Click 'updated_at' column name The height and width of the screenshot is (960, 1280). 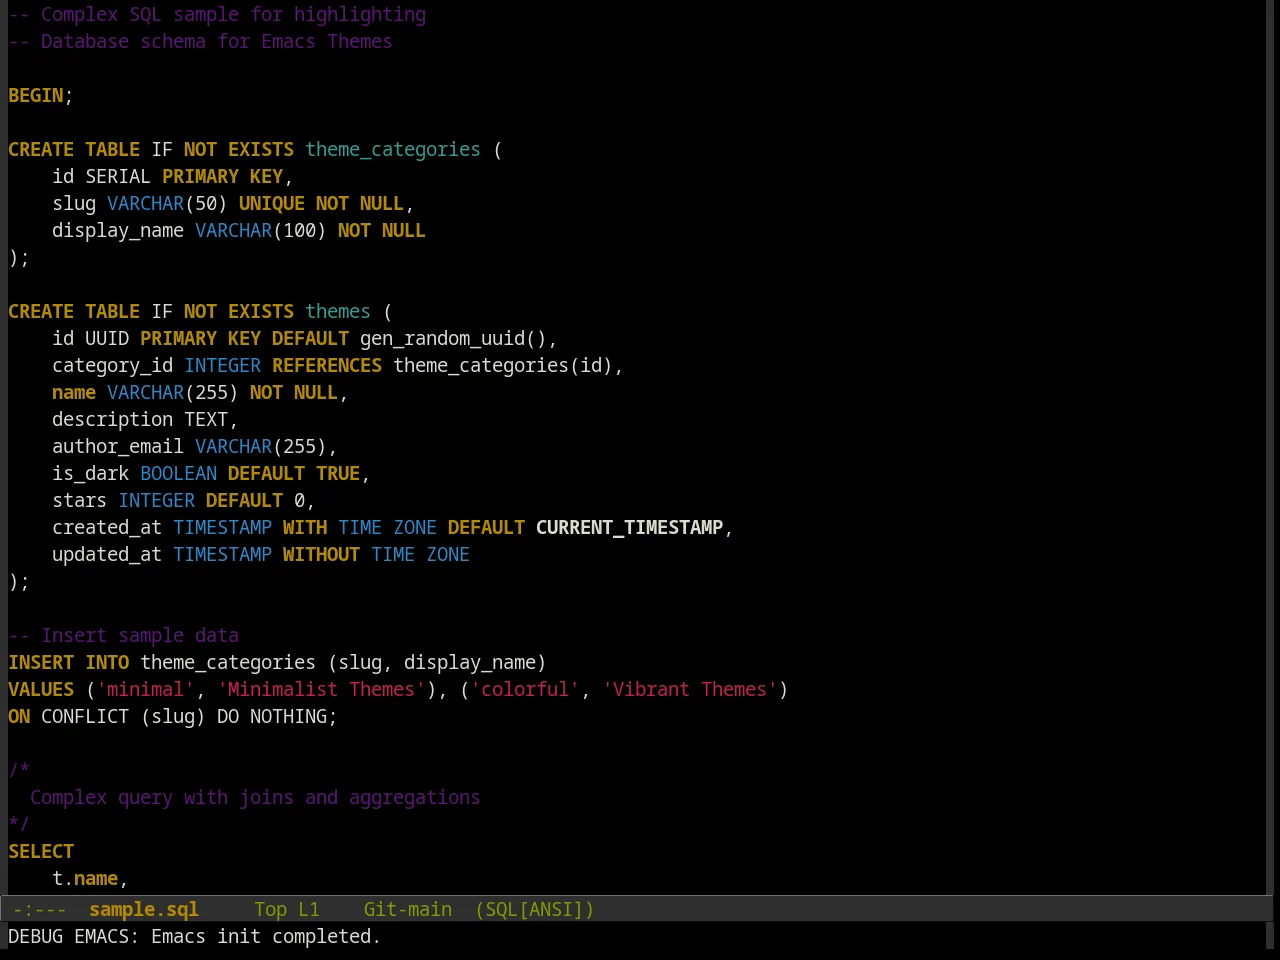tap(107, 555)
